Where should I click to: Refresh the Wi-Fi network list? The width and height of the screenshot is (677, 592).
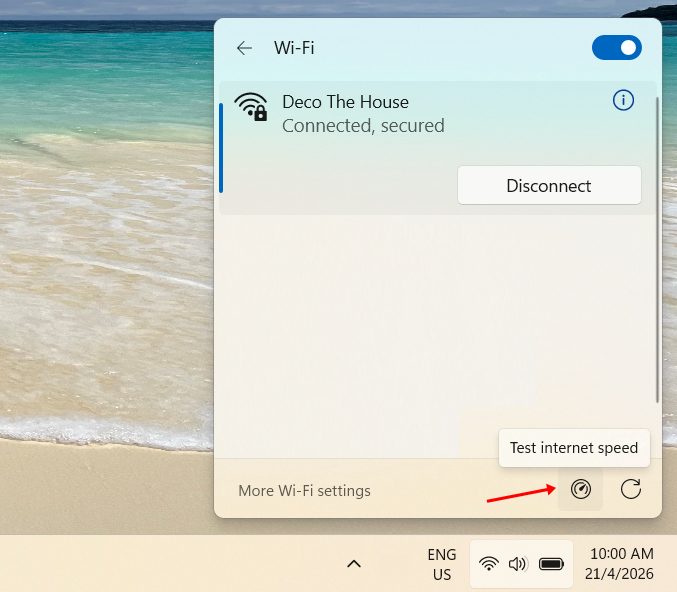click(630, 489)
